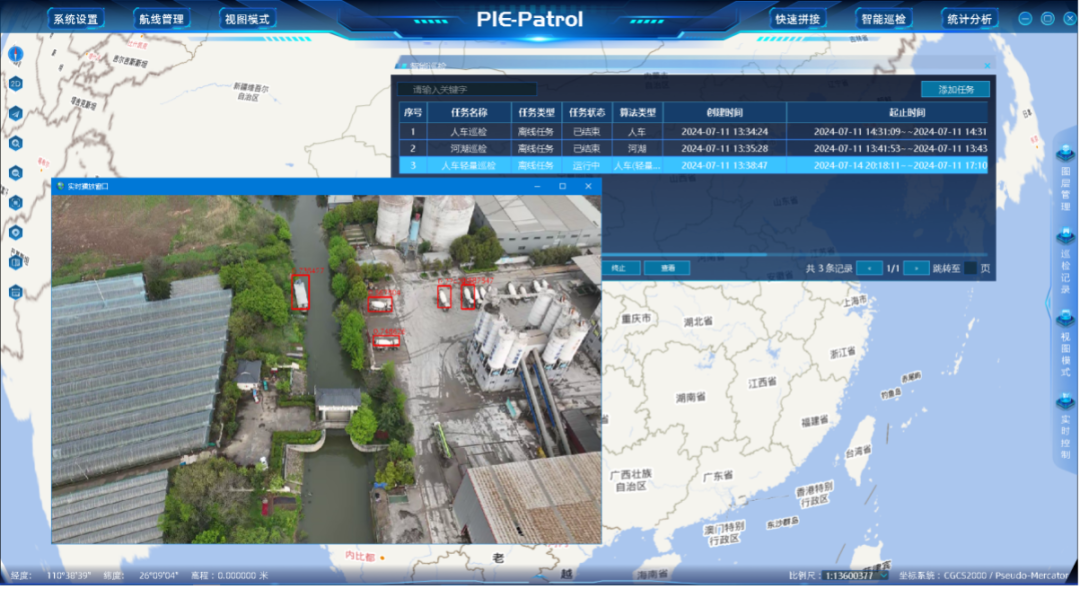Image resolution: width=1080 pixels, height=589 pixels.
Task: Click the 添加任务 button
Action: click(x=955, y=89)
